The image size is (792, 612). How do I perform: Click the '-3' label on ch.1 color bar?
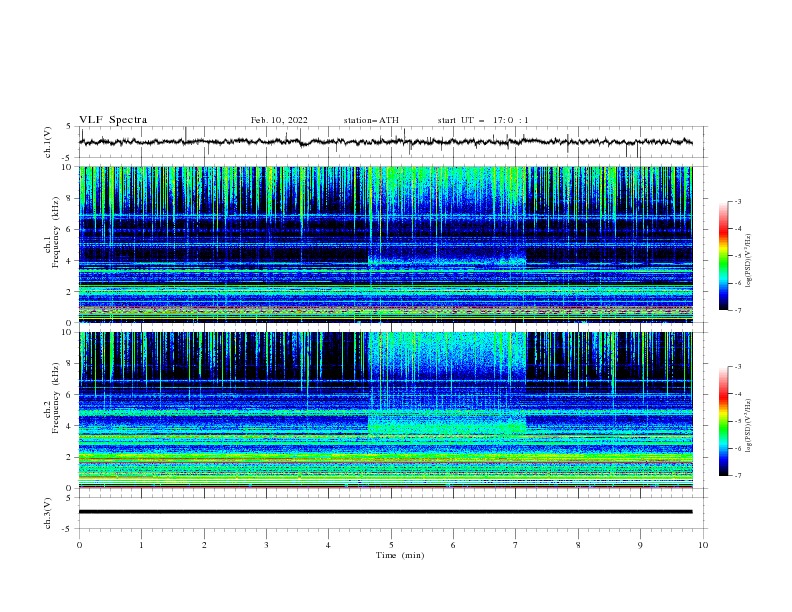[738, 201]
